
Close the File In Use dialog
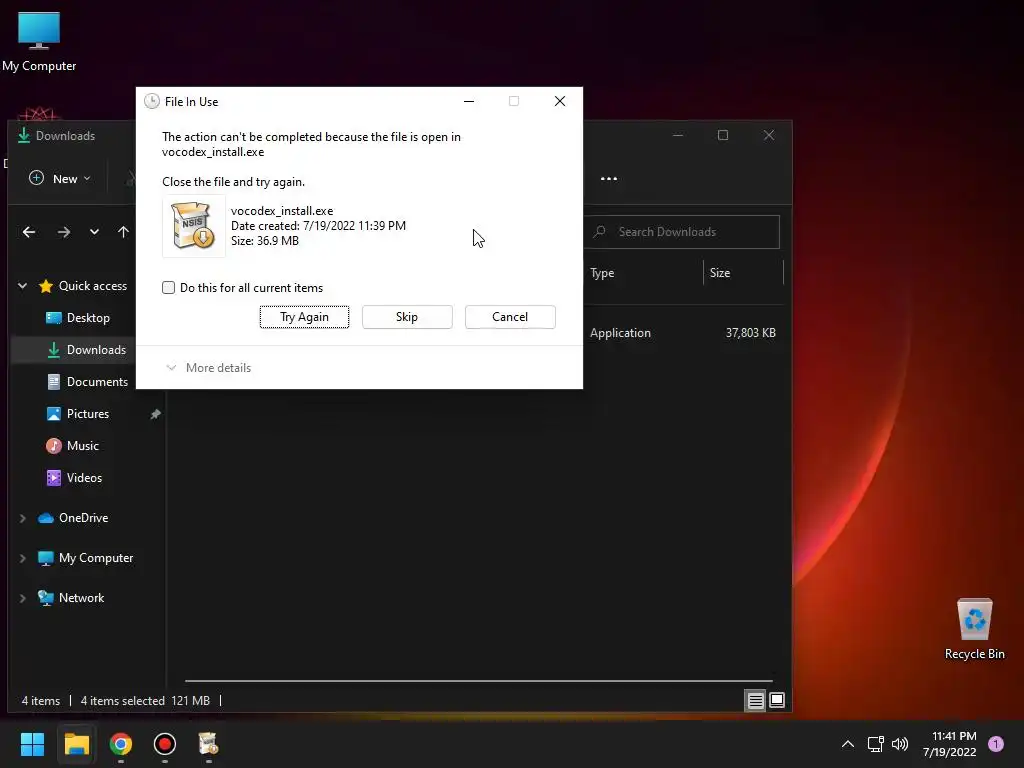coord(560,101)
